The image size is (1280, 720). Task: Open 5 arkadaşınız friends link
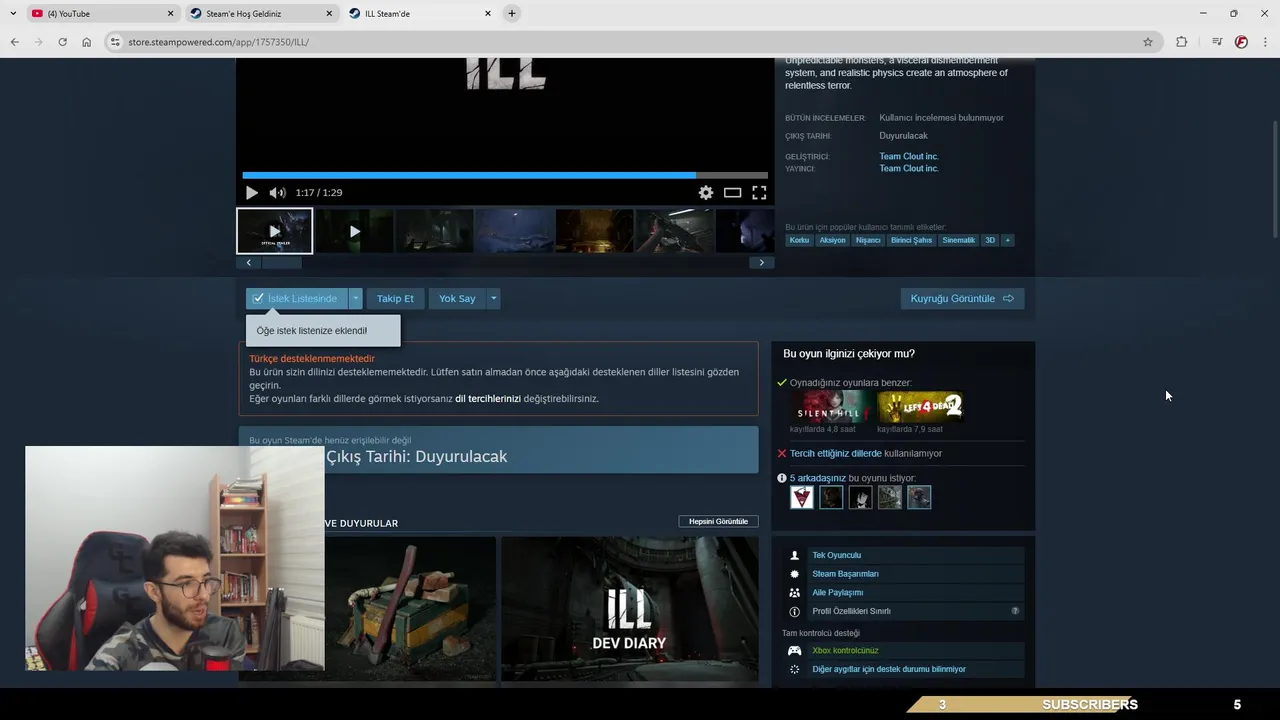click(818, 478)
